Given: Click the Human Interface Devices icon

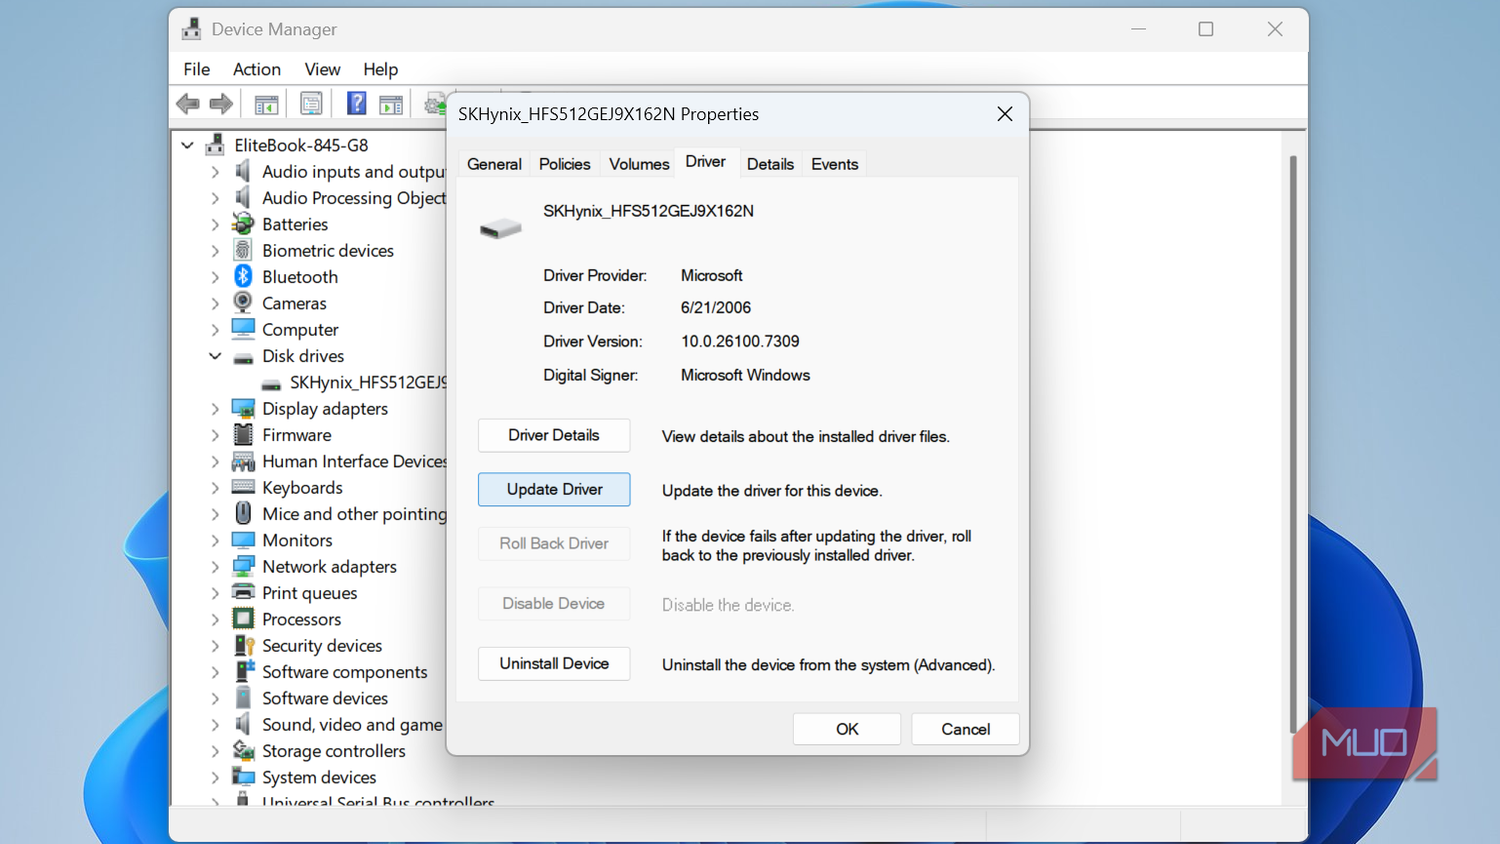Looking at the screenshot, I should coord(242,461).
